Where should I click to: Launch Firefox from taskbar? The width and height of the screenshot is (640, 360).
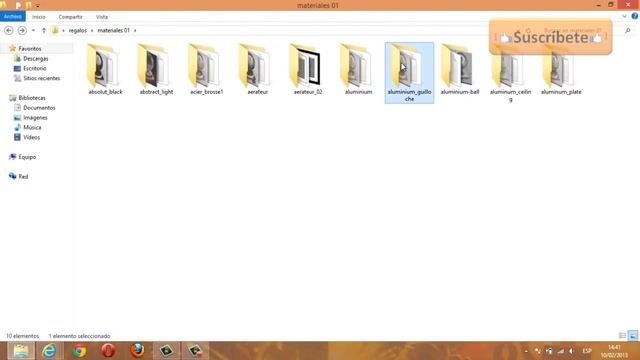(x=138, y=351)
